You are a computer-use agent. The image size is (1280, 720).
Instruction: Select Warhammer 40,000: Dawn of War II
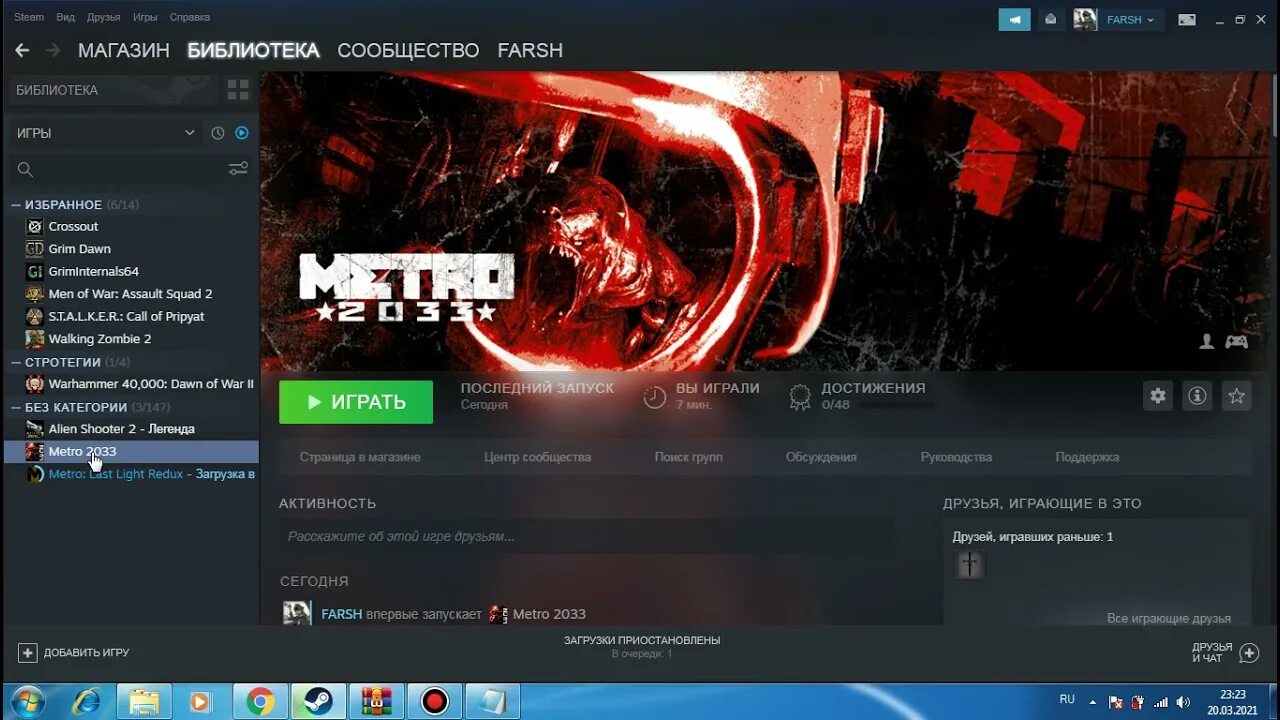150,384
